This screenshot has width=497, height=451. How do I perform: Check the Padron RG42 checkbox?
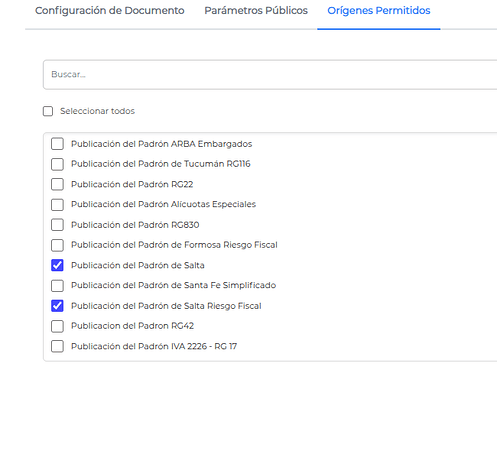pos(57,326)
